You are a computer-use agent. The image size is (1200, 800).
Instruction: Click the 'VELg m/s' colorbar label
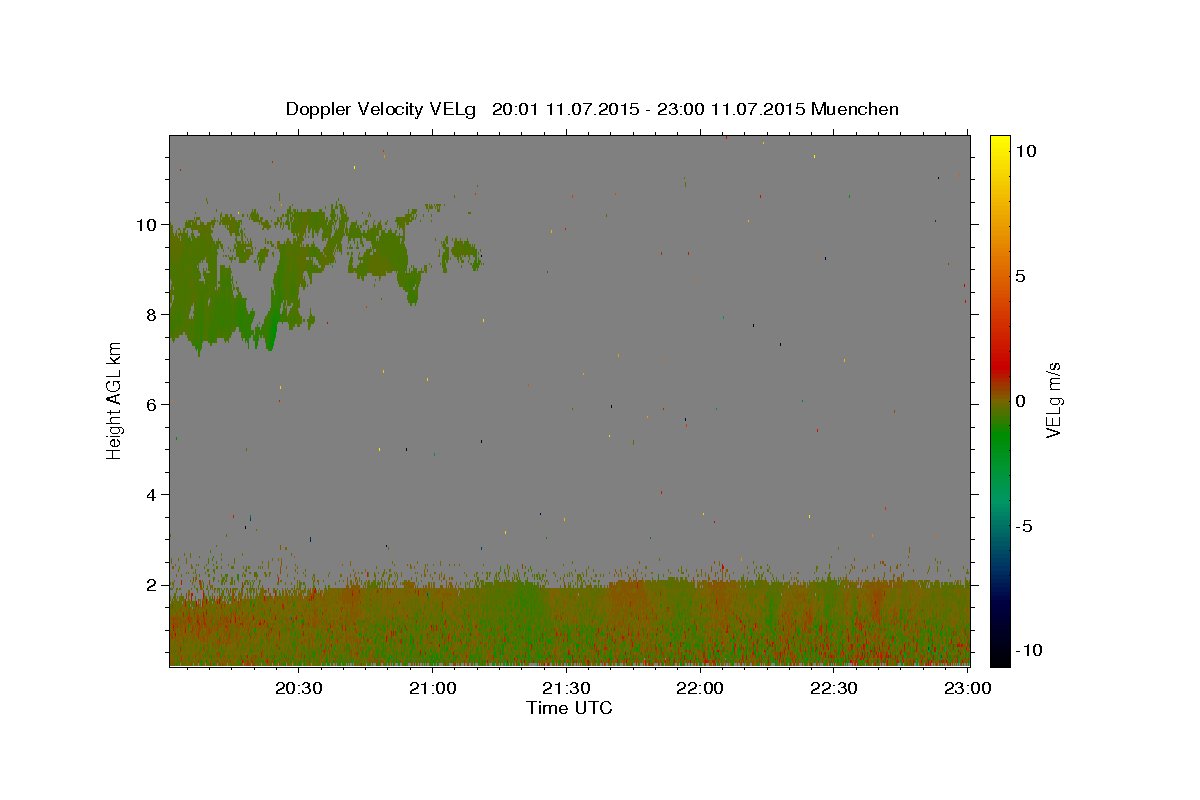coord(1052,401)
